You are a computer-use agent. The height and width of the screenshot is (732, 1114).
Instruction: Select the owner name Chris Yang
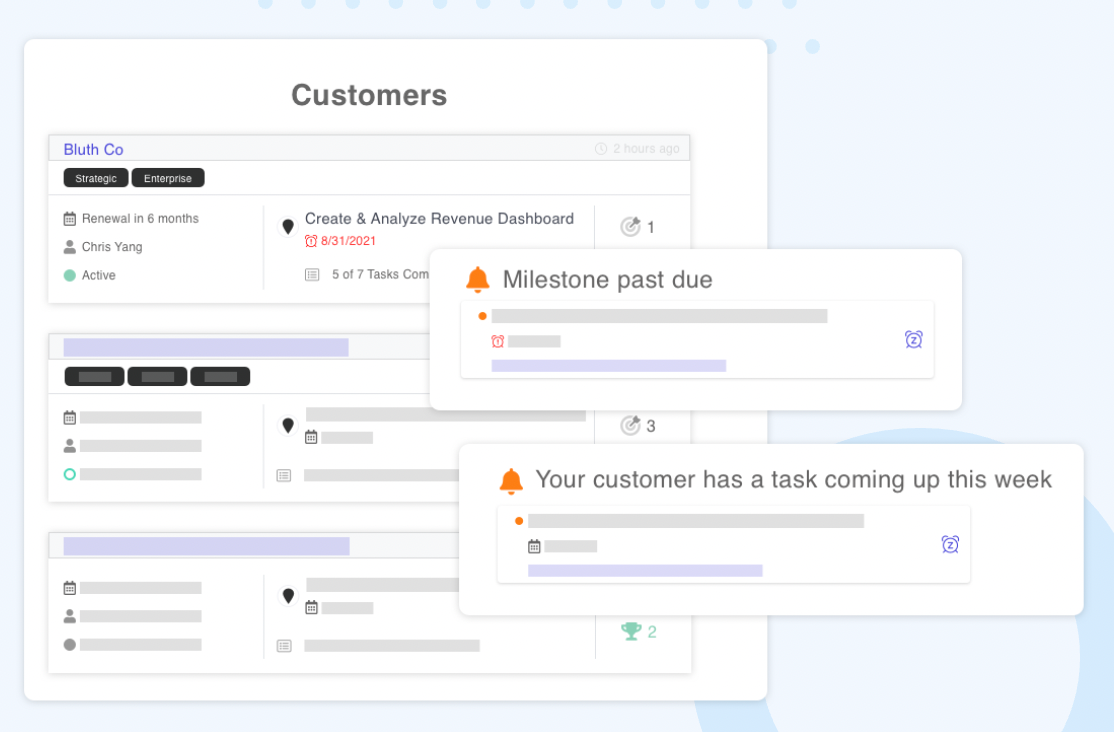[112, 247]
